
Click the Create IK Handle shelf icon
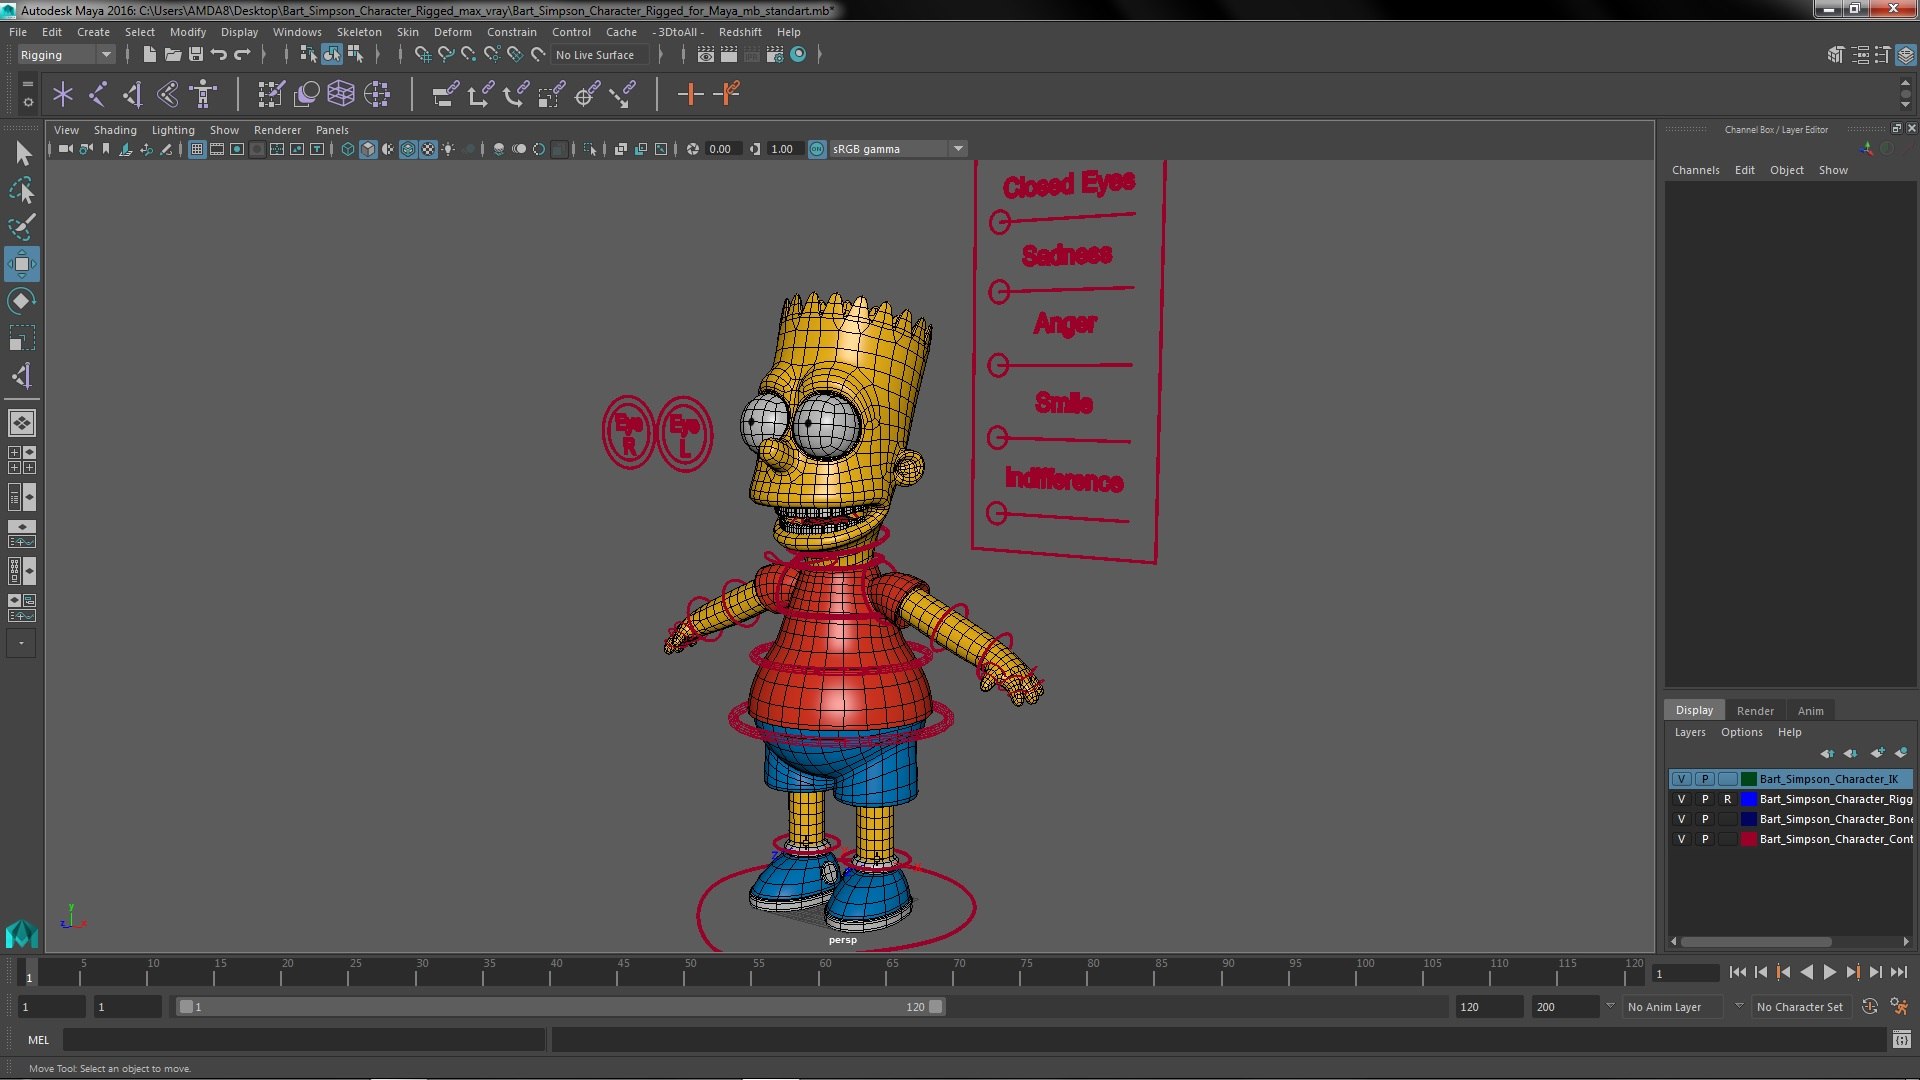133,95
